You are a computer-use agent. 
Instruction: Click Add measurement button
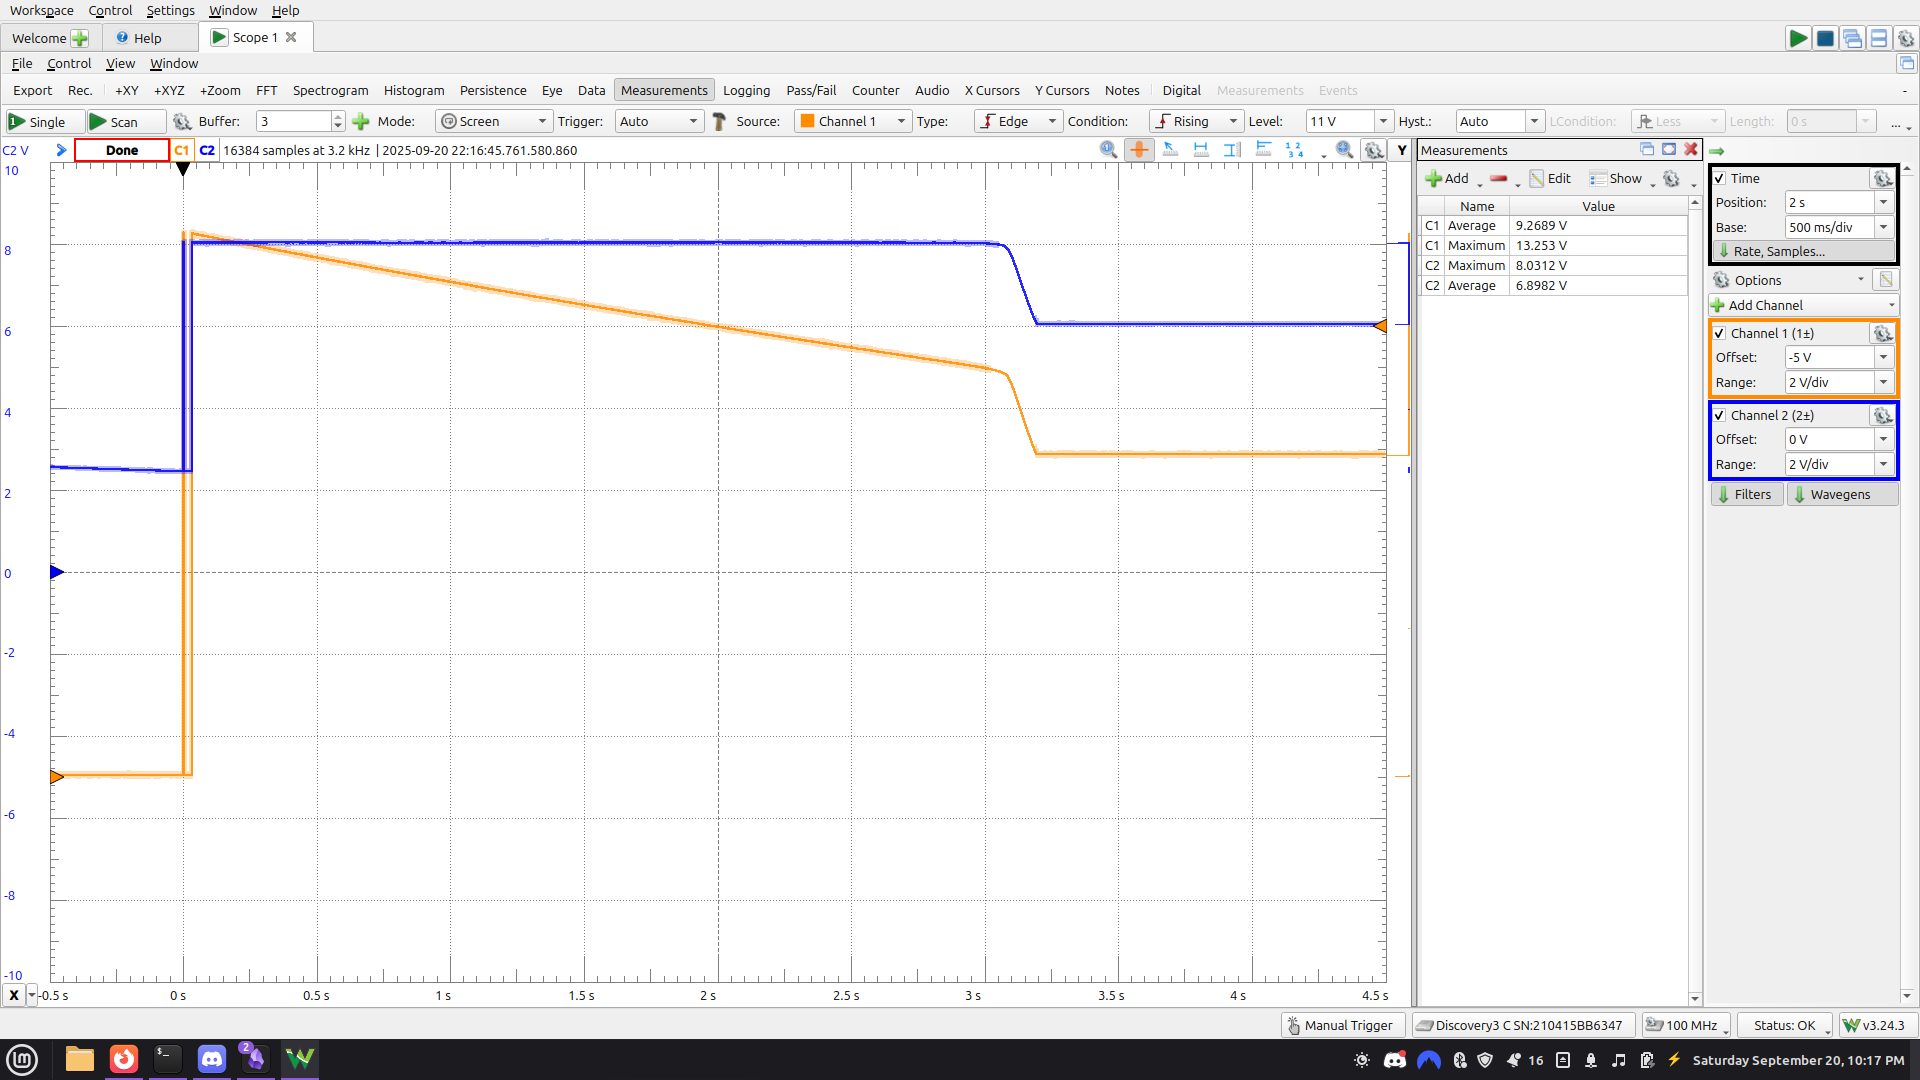[1447, 179]
